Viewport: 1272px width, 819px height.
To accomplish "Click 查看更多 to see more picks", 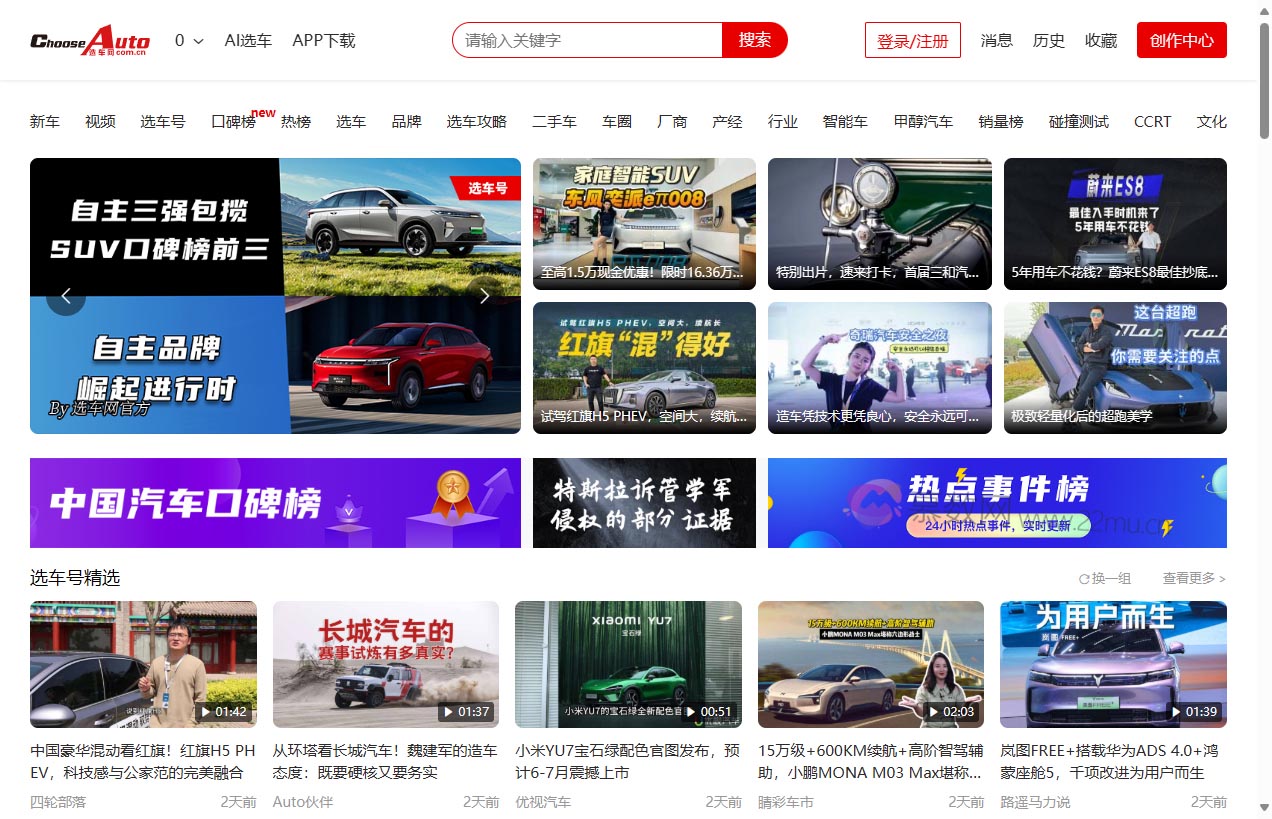I will coord(1188,577).
